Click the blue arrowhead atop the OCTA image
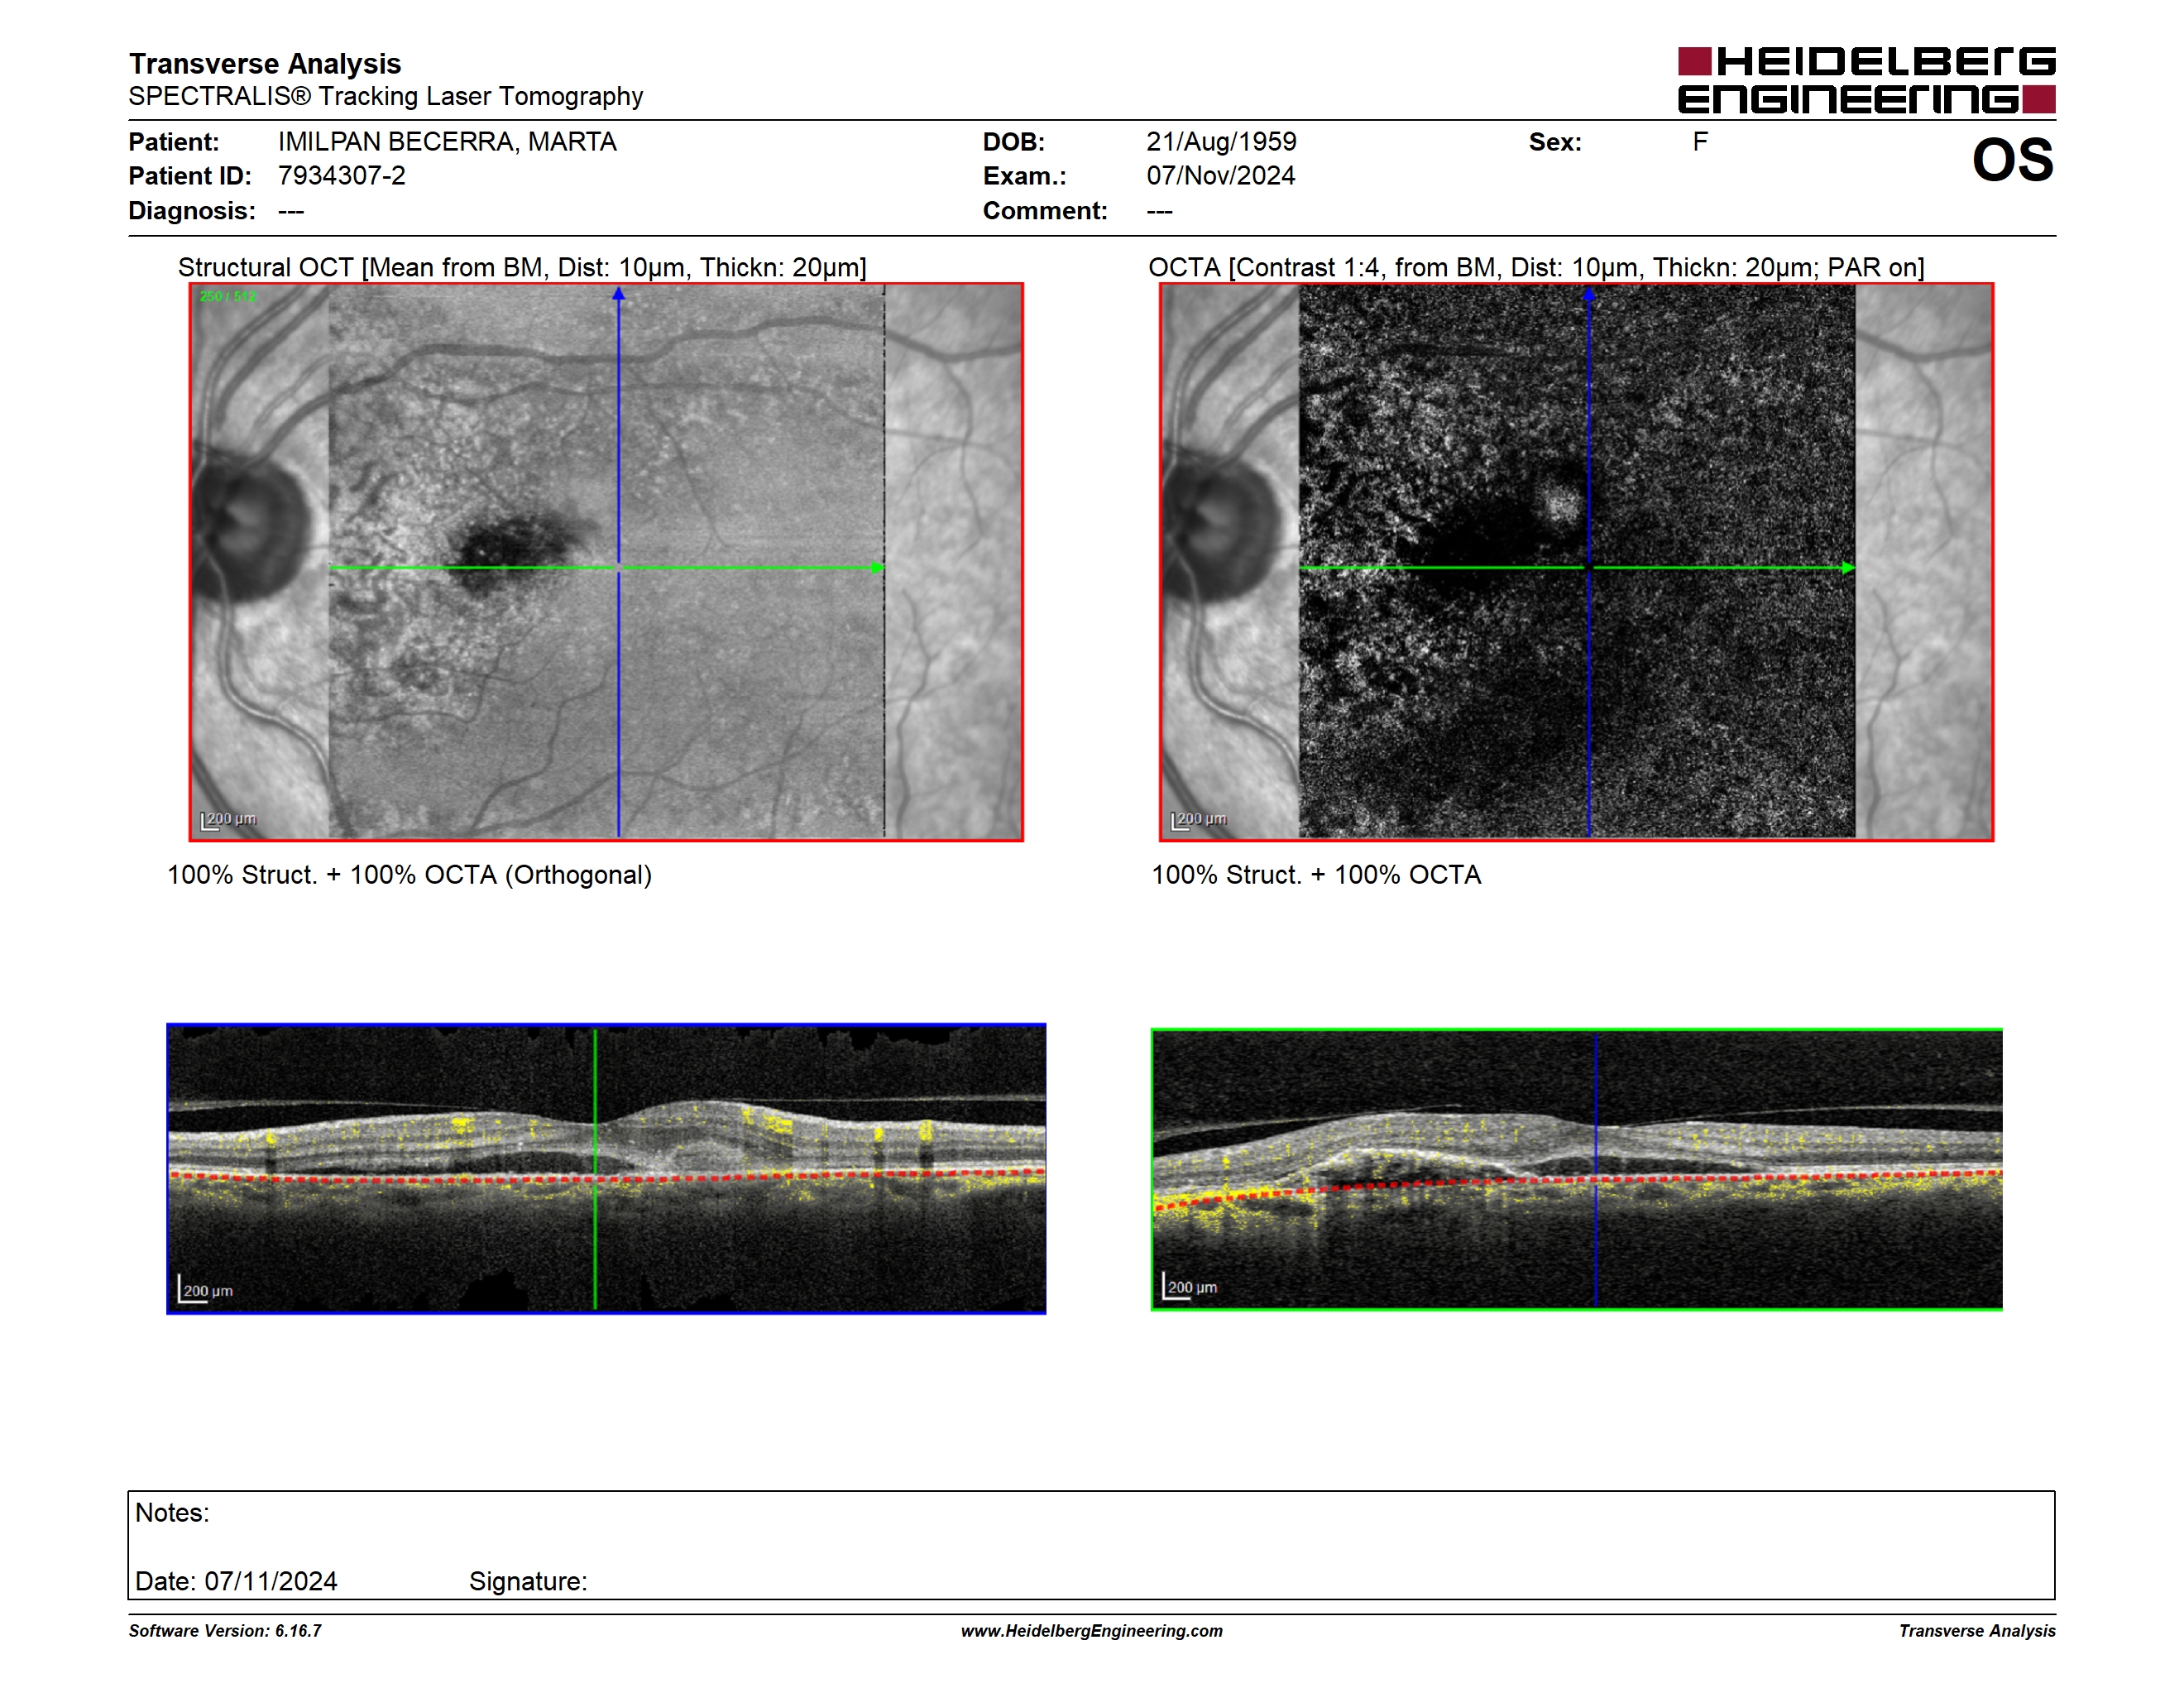2184x1688 pixels. 1588,294
